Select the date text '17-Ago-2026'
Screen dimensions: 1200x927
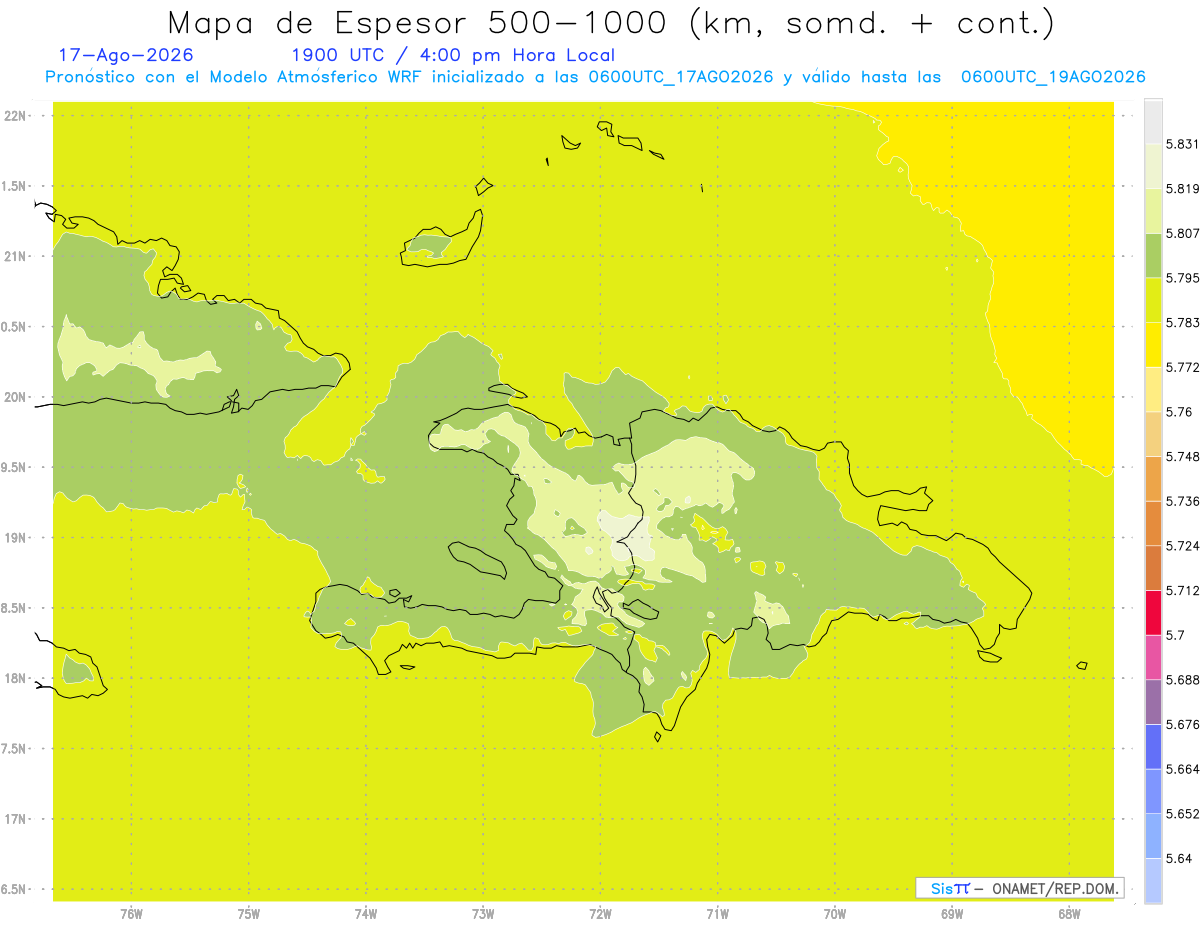click(126, 56)
